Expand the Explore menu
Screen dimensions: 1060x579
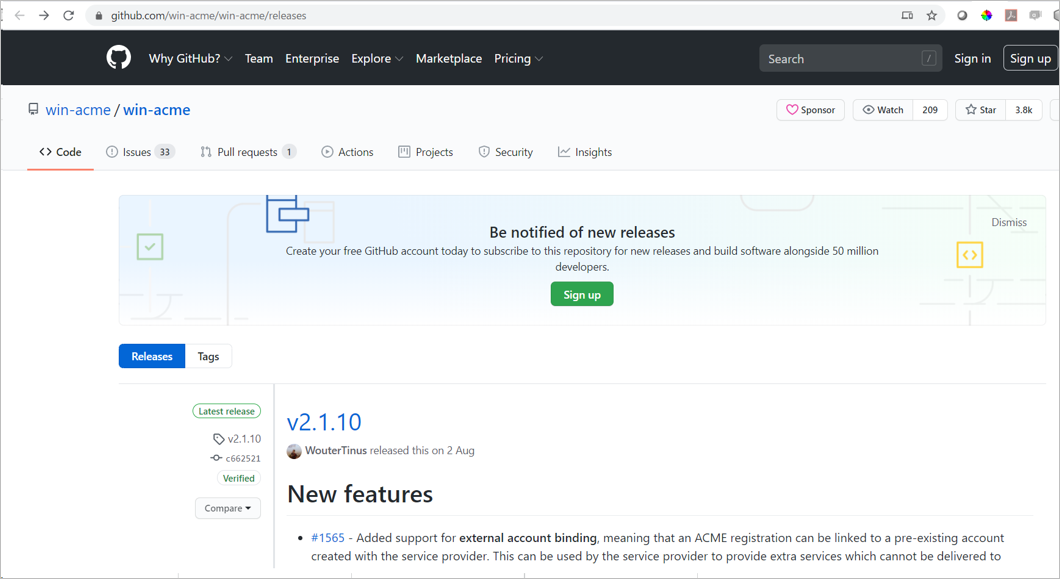click(377, 59)
